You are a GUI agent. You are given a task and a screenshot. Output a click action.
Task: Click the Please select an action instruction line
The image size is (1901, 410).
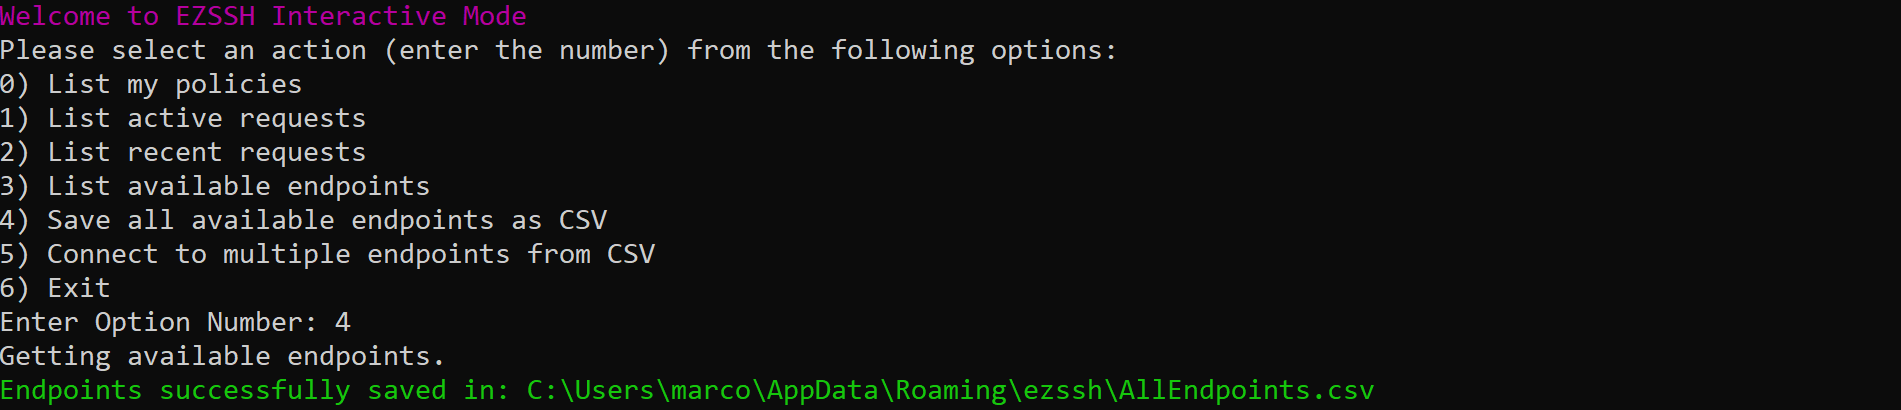(x=558, y=51)
